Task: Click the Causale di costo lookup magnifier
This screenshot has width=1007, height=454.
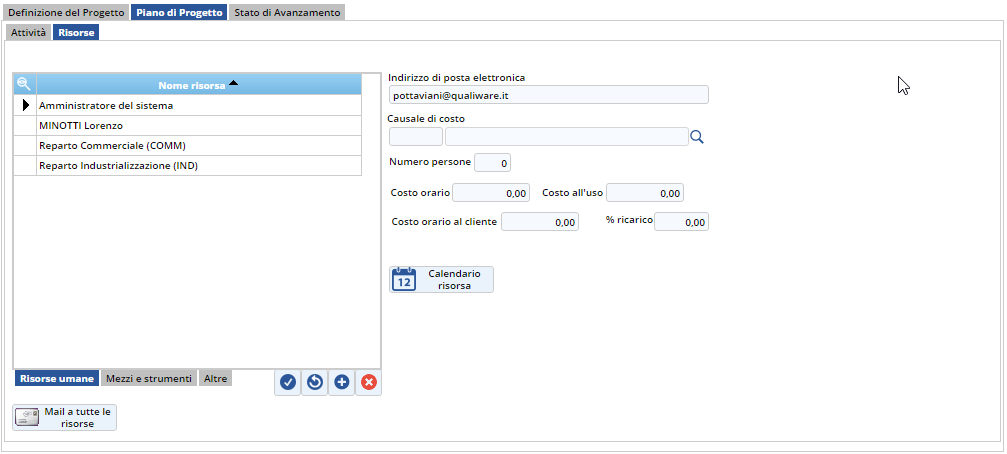Action: click(x=697, y=138)
